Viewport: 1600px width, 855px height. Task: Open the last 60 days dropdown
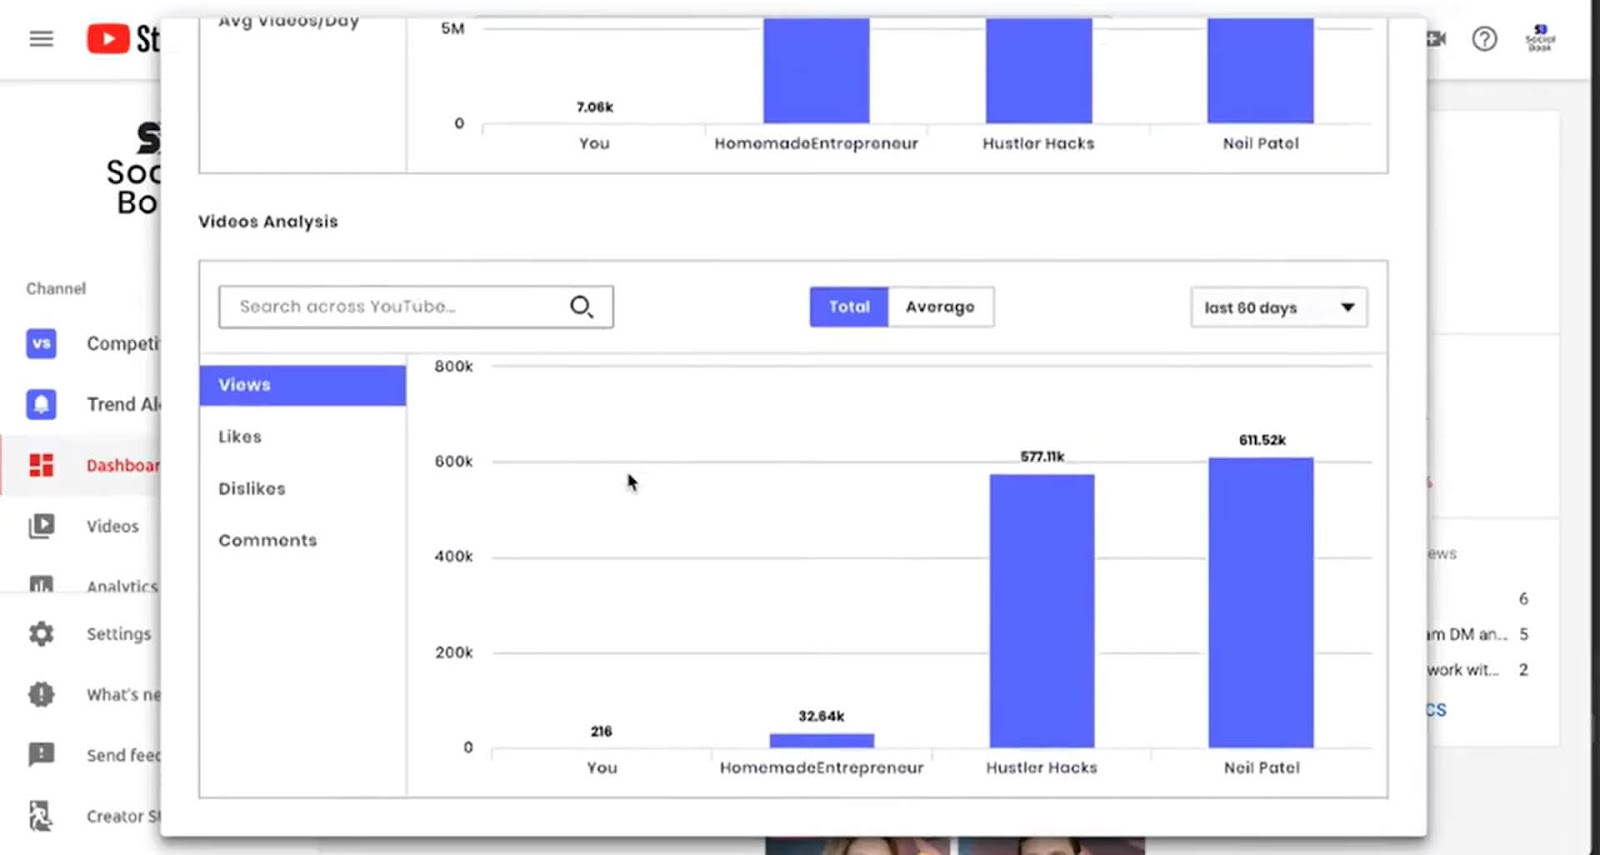pos(1279,307)
